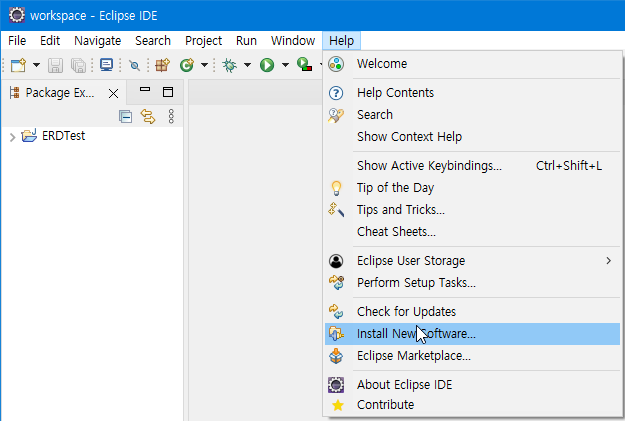Click the Eclipse title bar logo icon
The height and width of the screenshot is (421, 625).
(17, 15)
